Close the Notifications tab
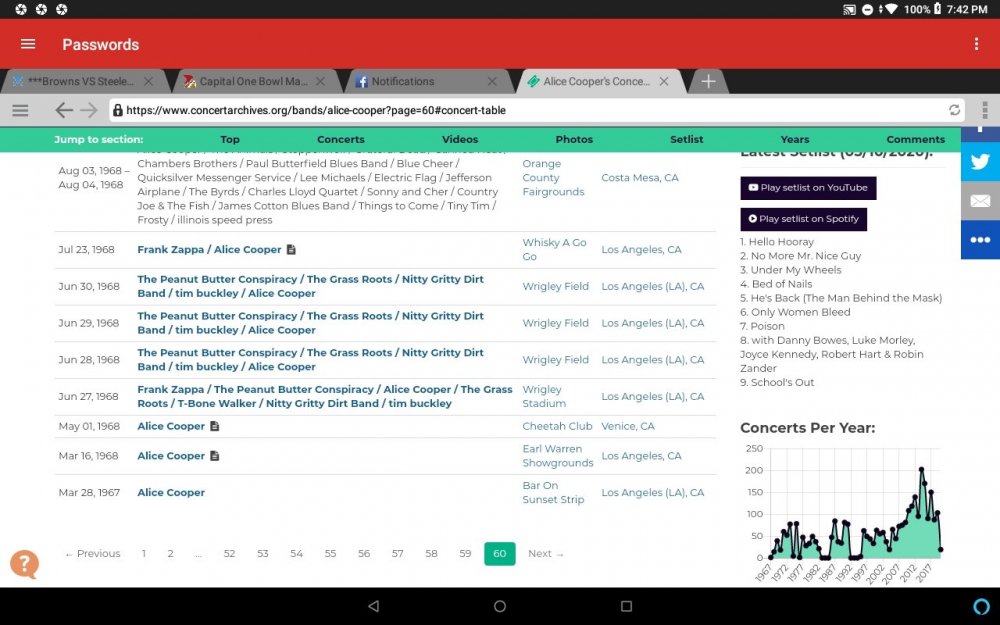The image size is (1000, 625). coord(492,82)
